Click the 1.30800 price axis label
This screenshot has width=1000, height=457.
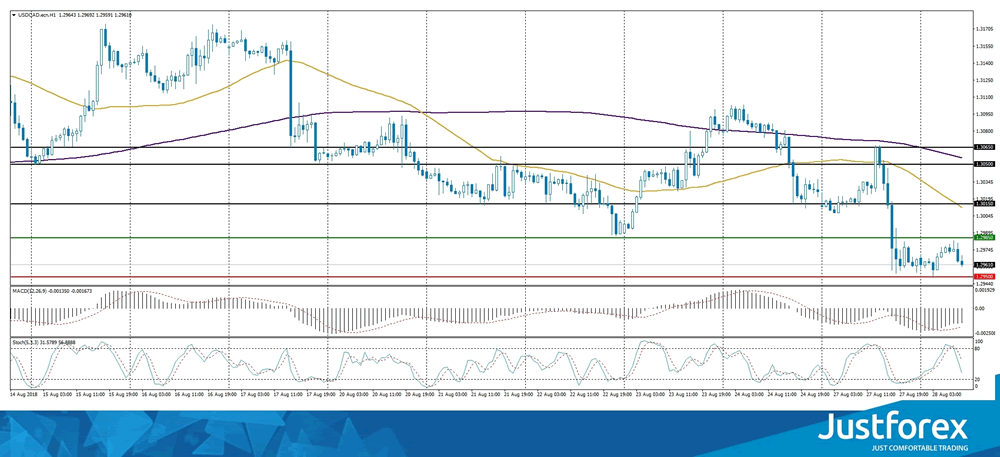pyautogui.click(x=984, y=131)
